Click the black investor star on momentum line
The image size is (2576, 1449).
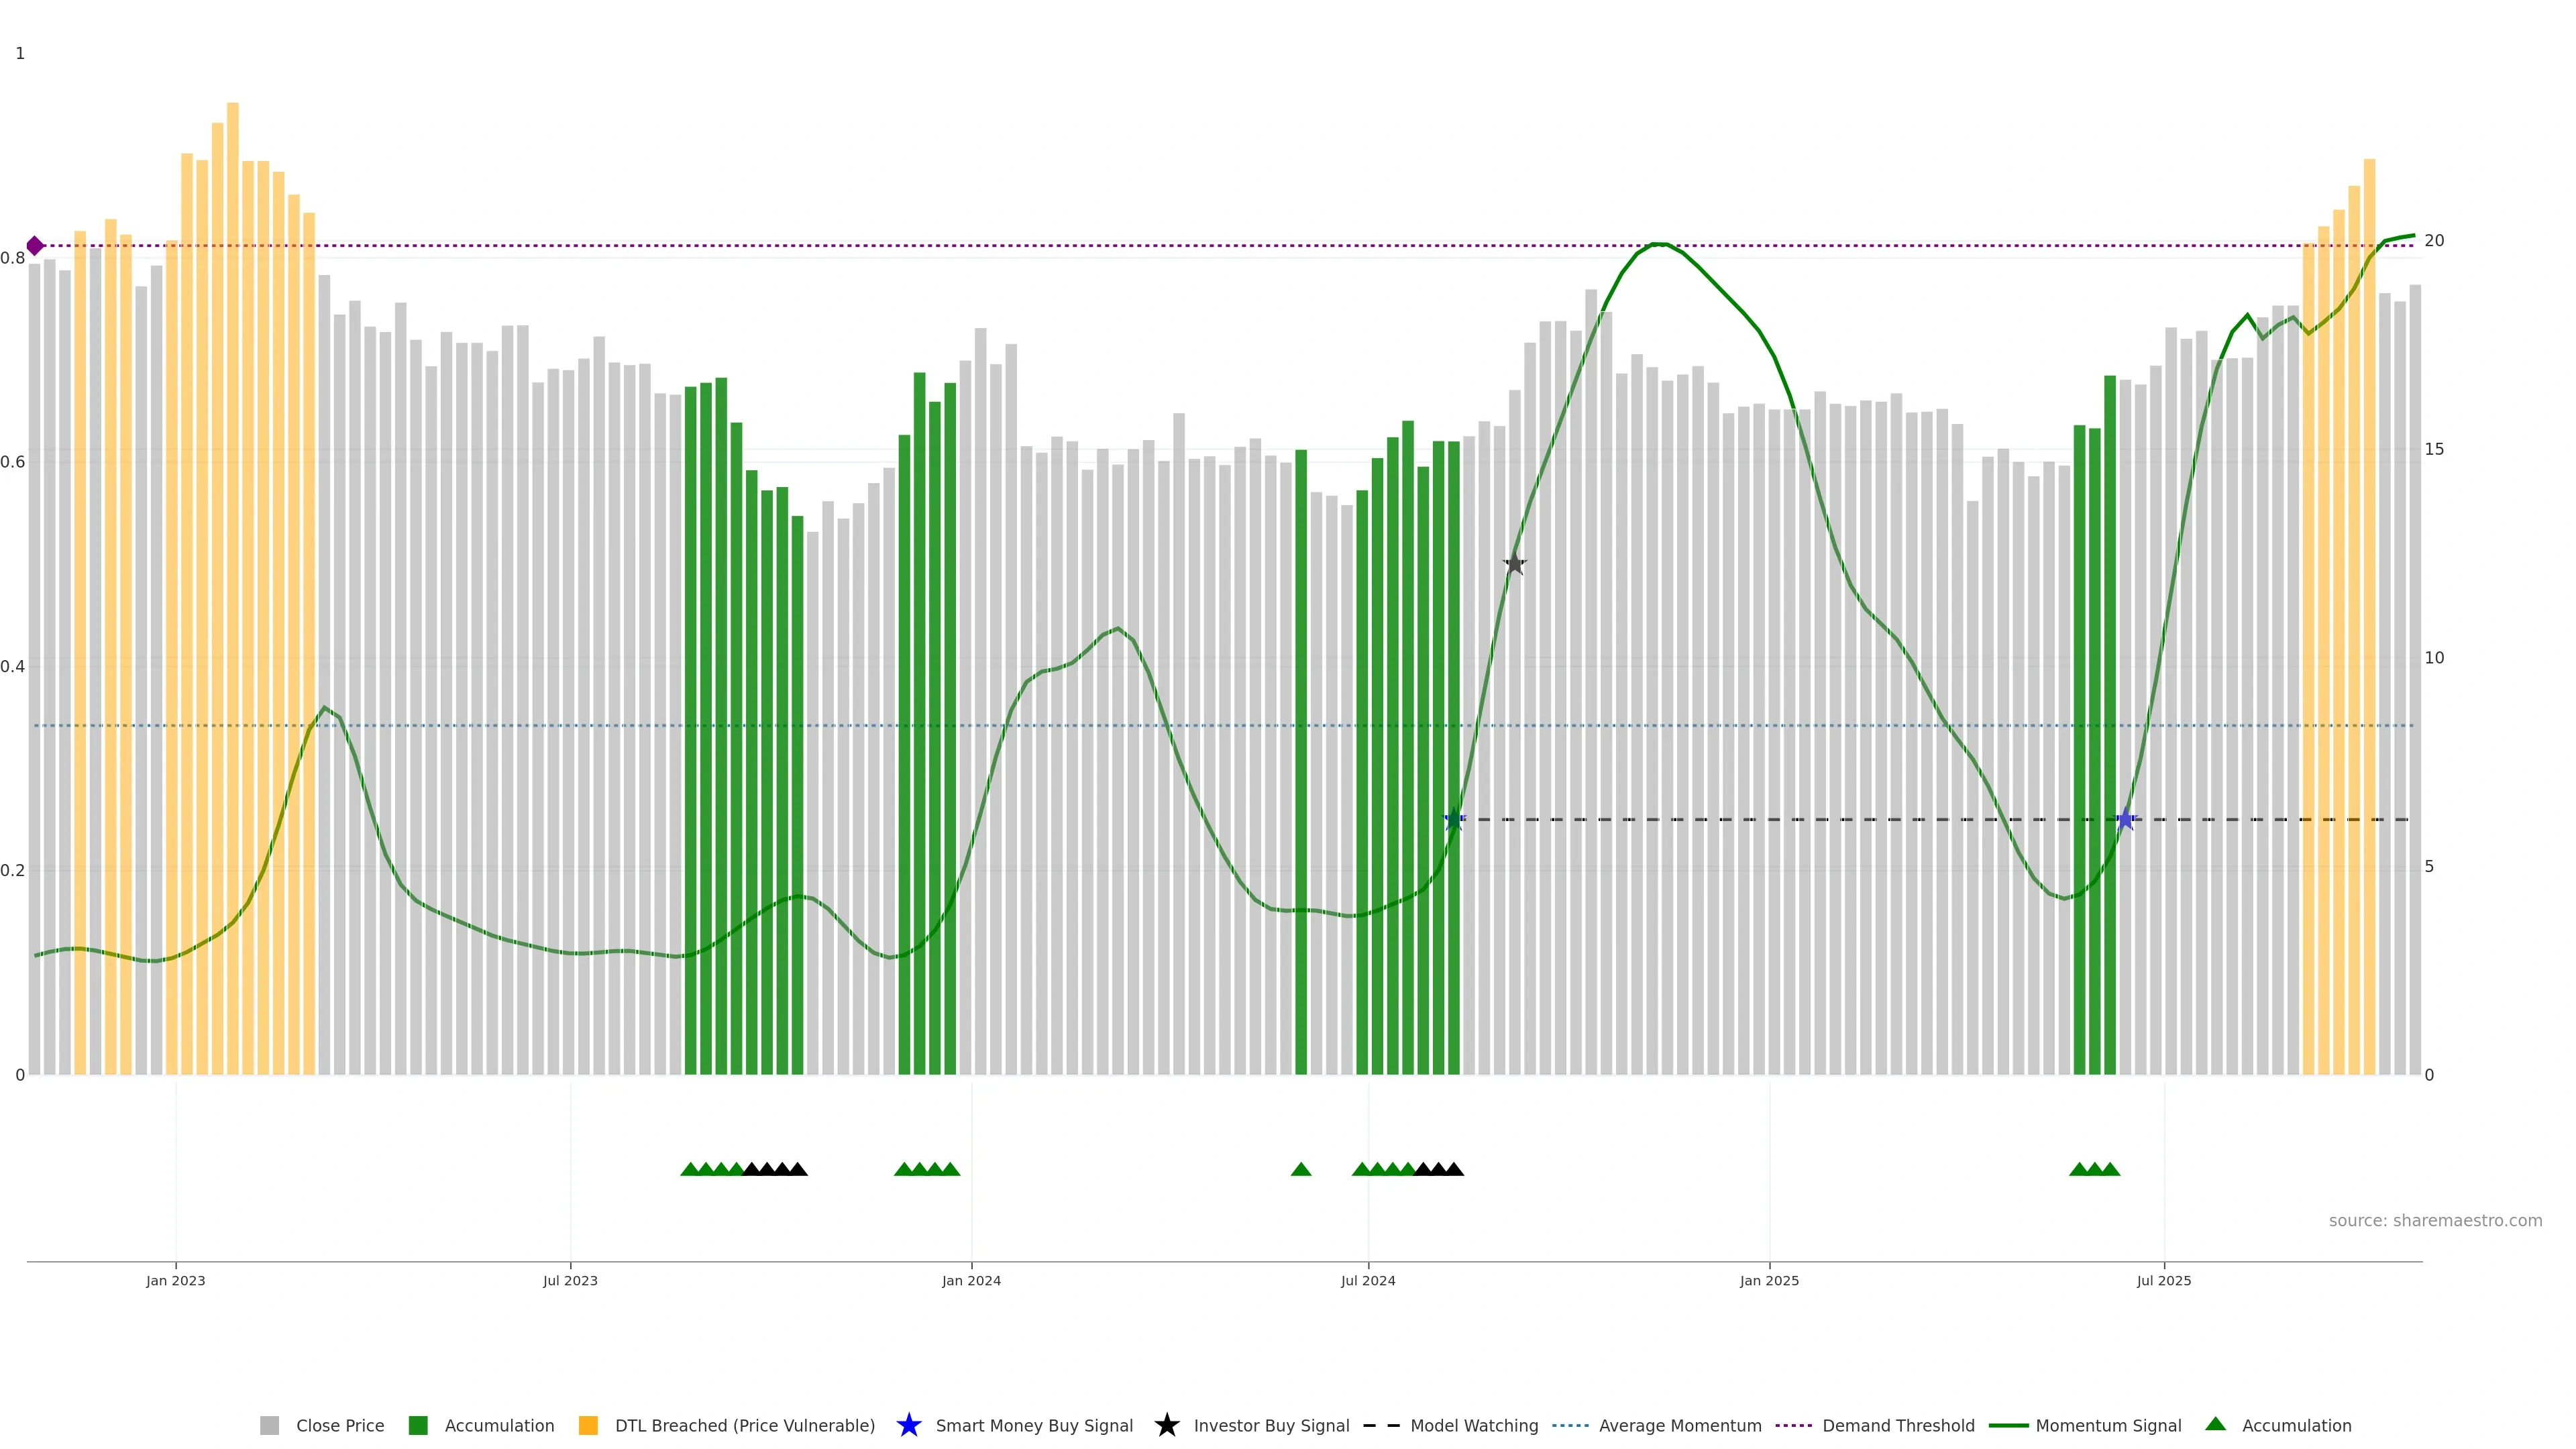(x=1514, y=564)
